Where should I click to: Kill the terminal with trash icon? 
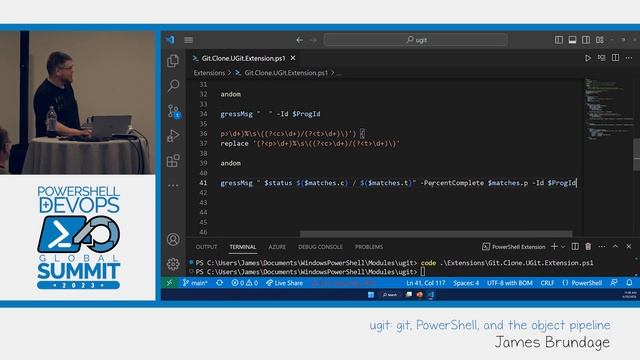(x=588, y=247)
